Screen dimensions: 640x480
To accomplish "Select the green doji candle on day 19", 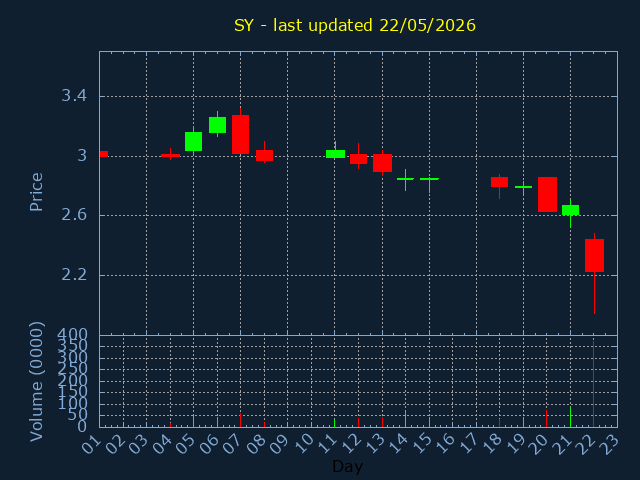I will click(x=523, y=187).
